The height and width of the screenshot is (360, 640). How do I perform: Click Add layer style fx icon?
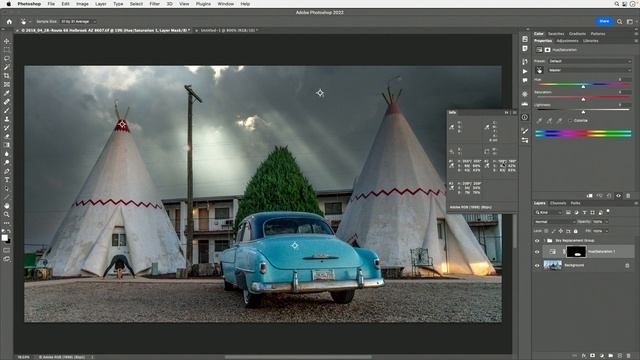(x=584, y=356)
